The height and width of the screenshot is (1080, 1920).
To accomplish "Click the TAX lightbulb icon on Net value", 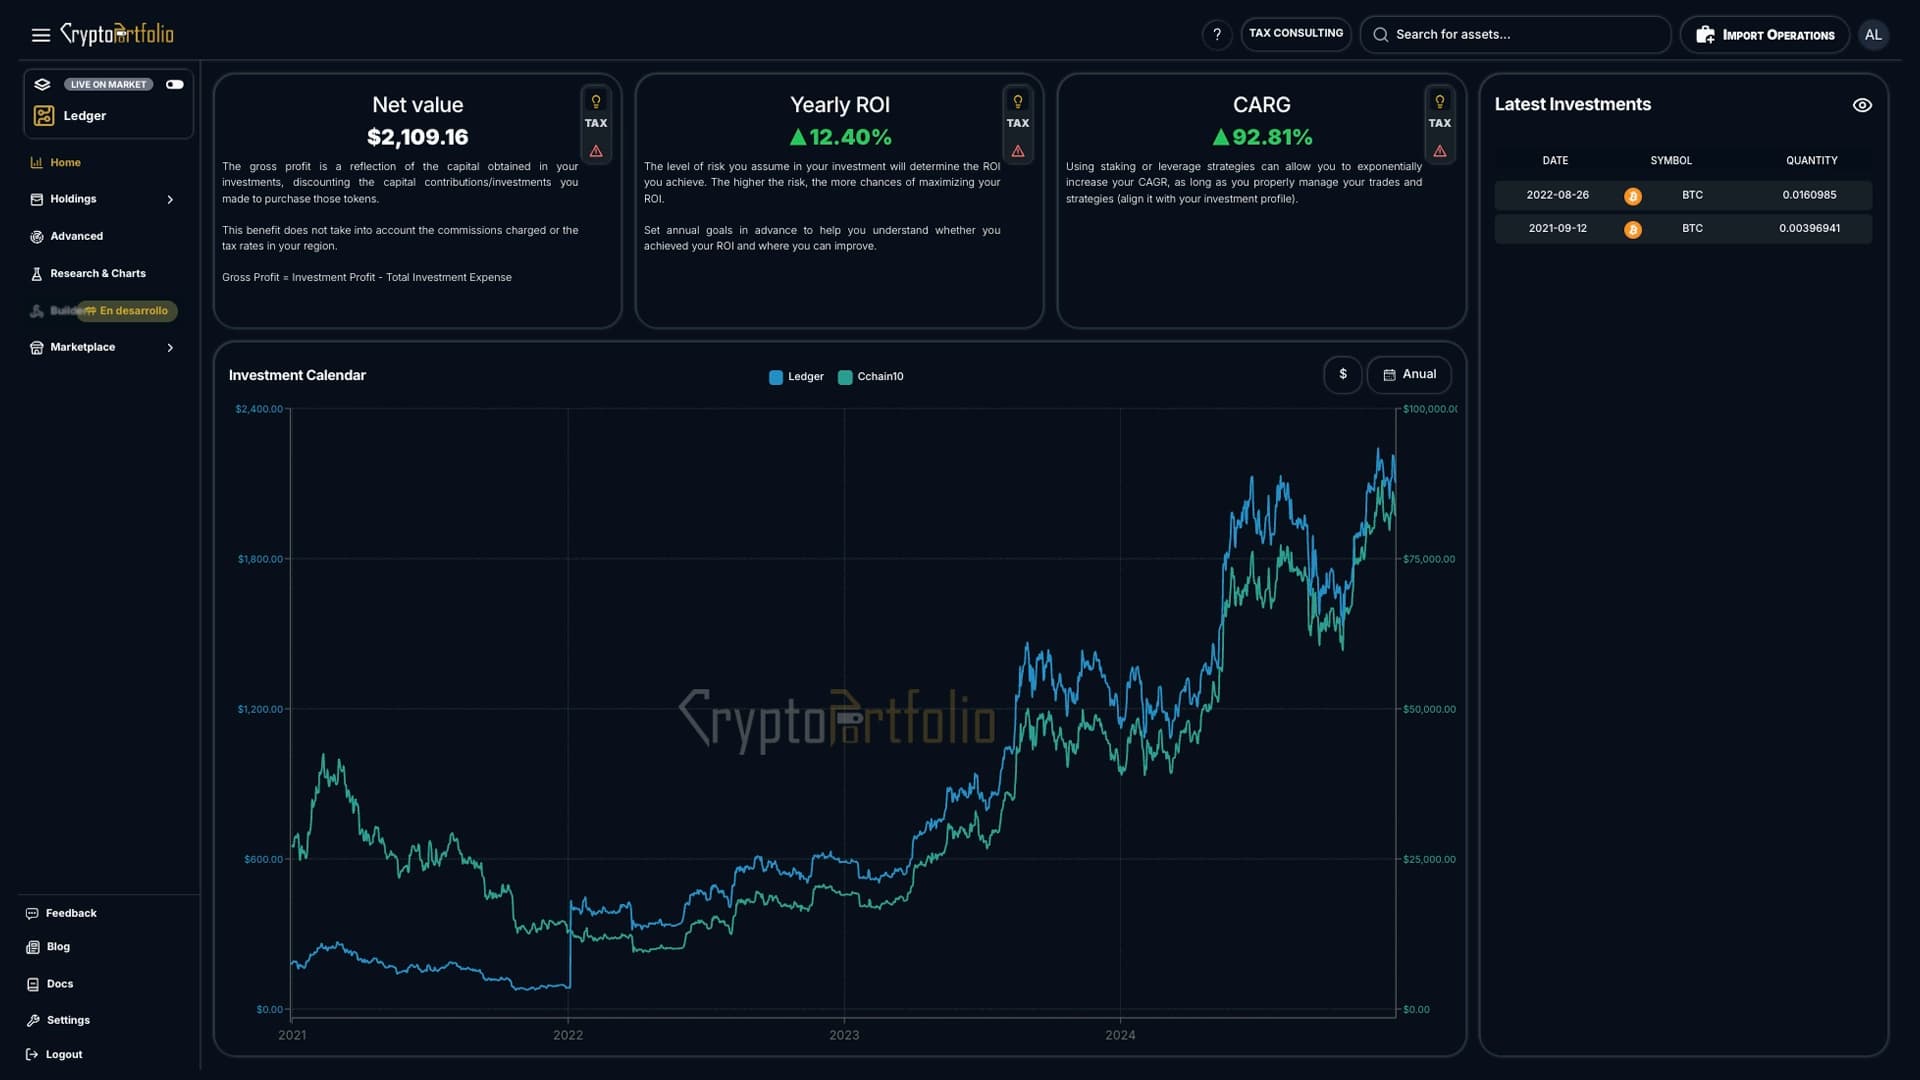I will point(595,100).
